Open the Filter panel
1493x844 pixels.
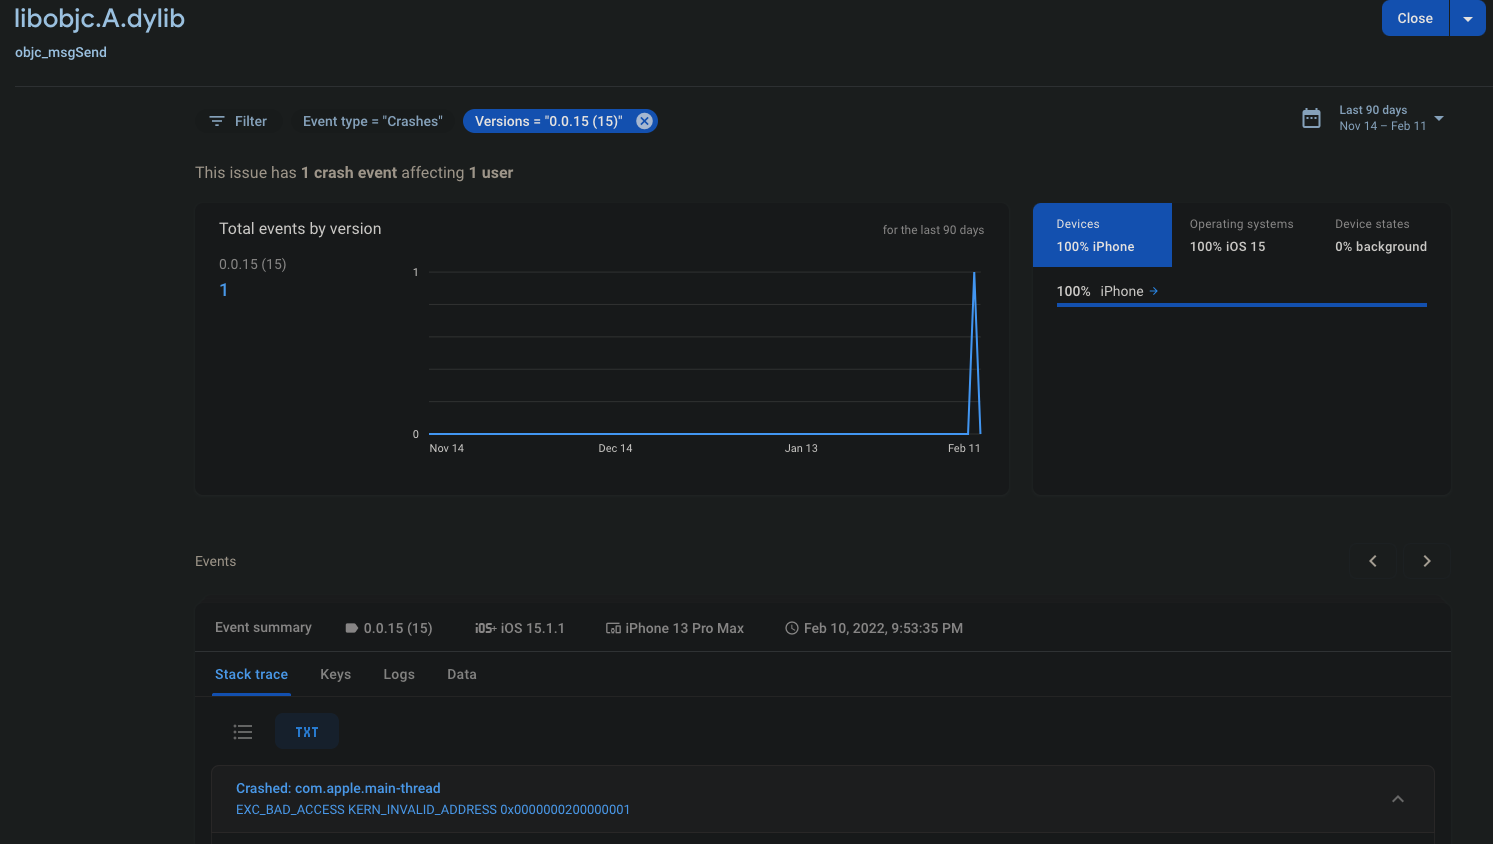(238, 120)
